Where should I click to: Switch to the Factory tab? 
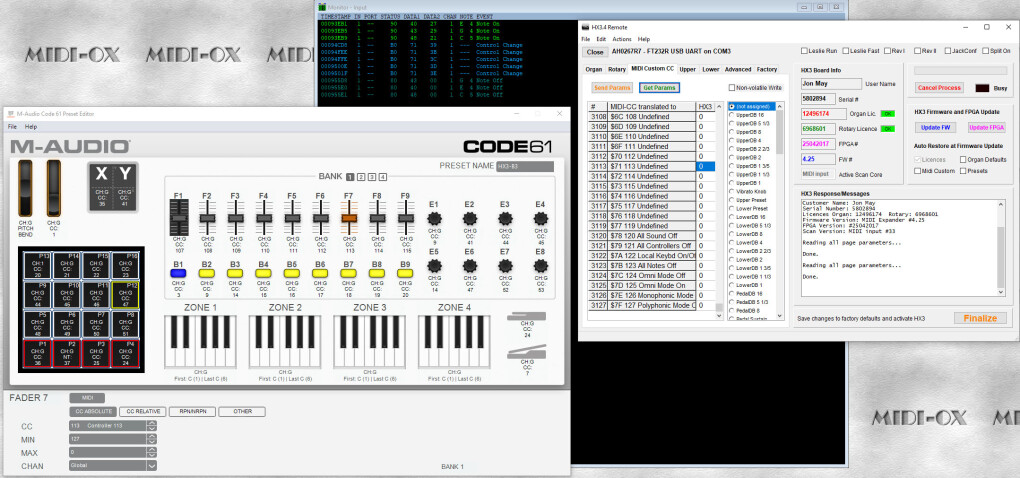click(767, 69)
